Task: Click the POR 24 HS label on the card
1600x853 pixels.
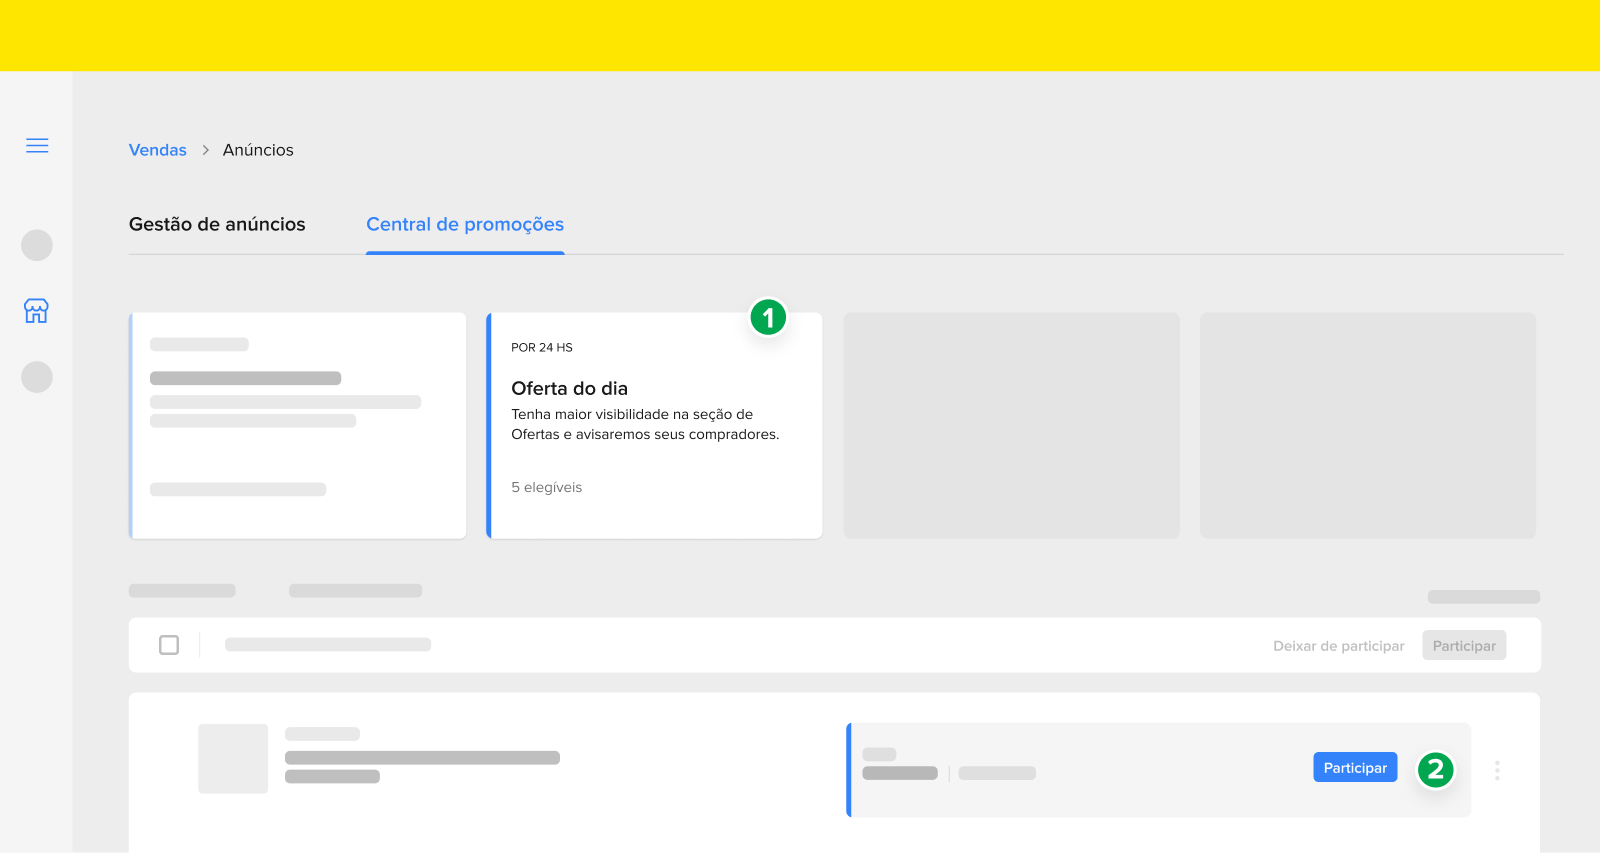Action: (x=542, y=348)
